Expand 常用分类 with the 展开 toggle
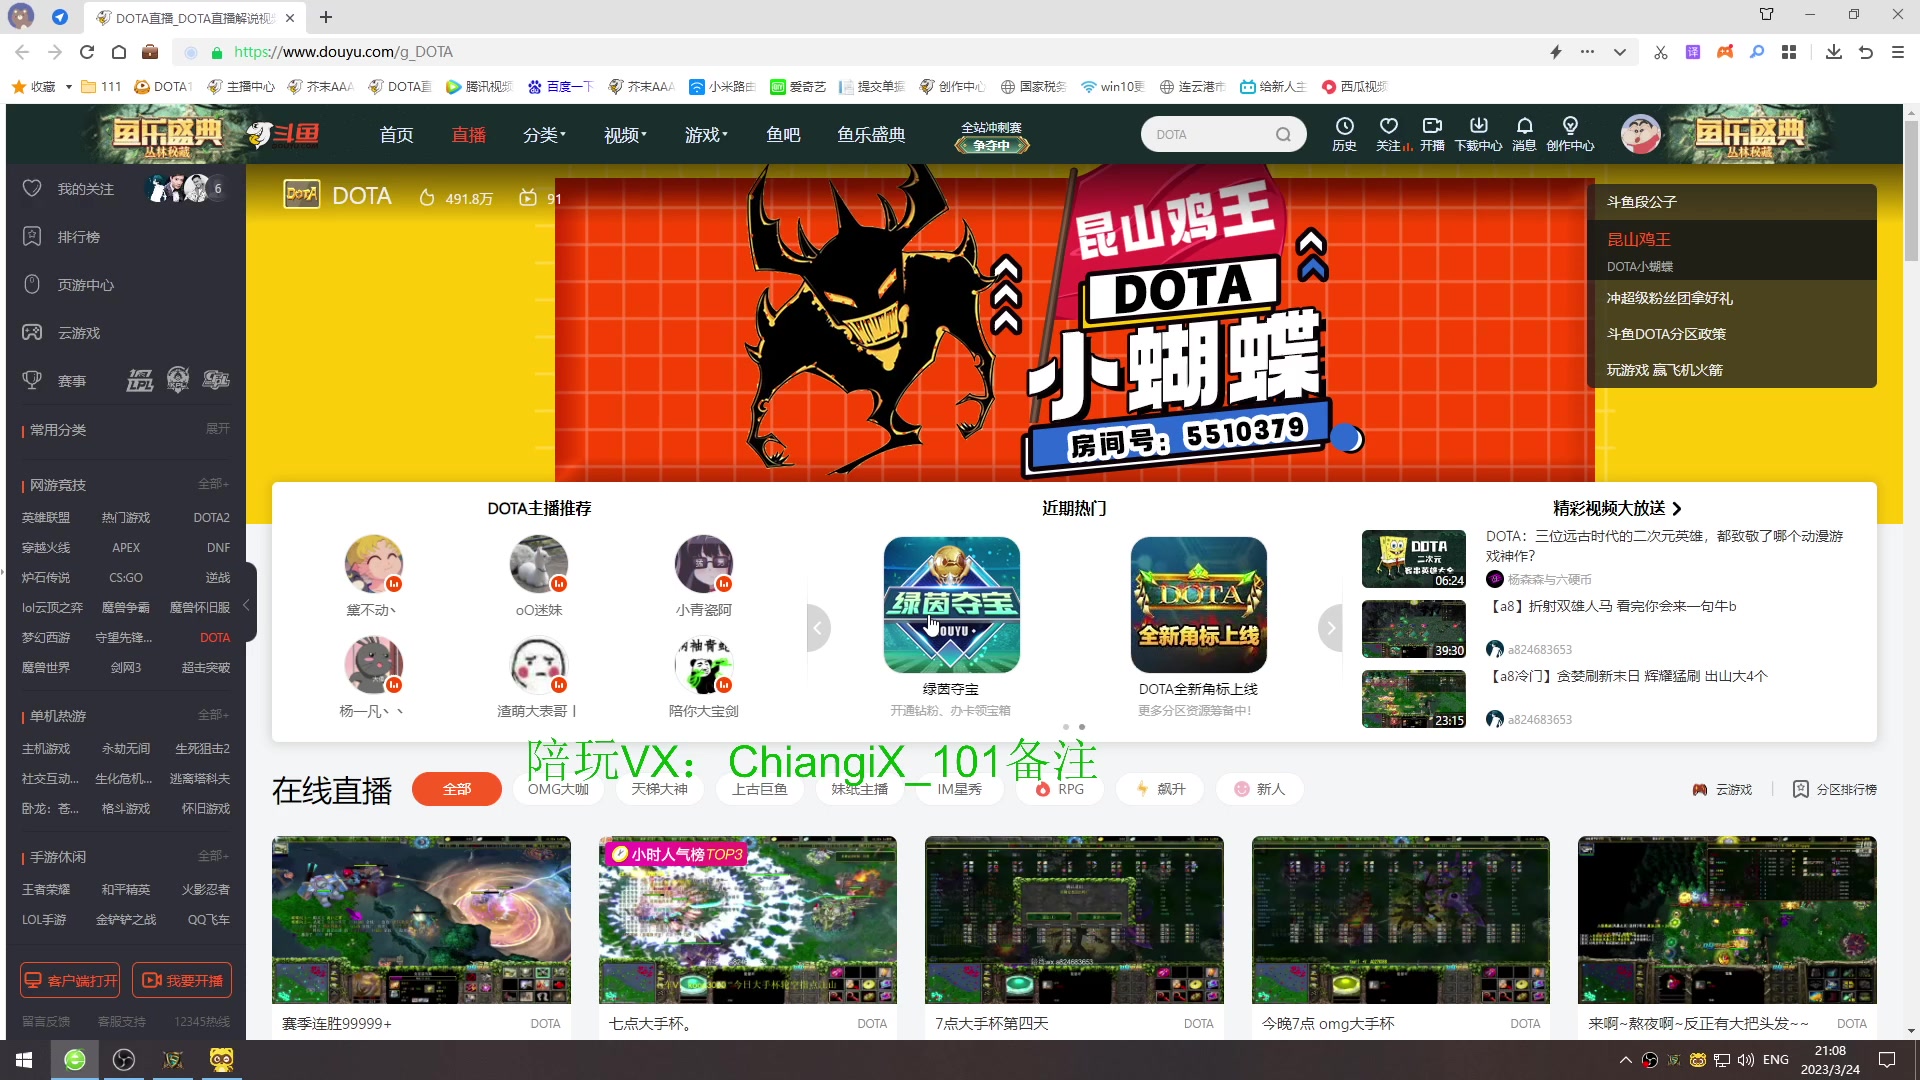Screen dimensions: 1920x1080 click(x=217, y=429)
